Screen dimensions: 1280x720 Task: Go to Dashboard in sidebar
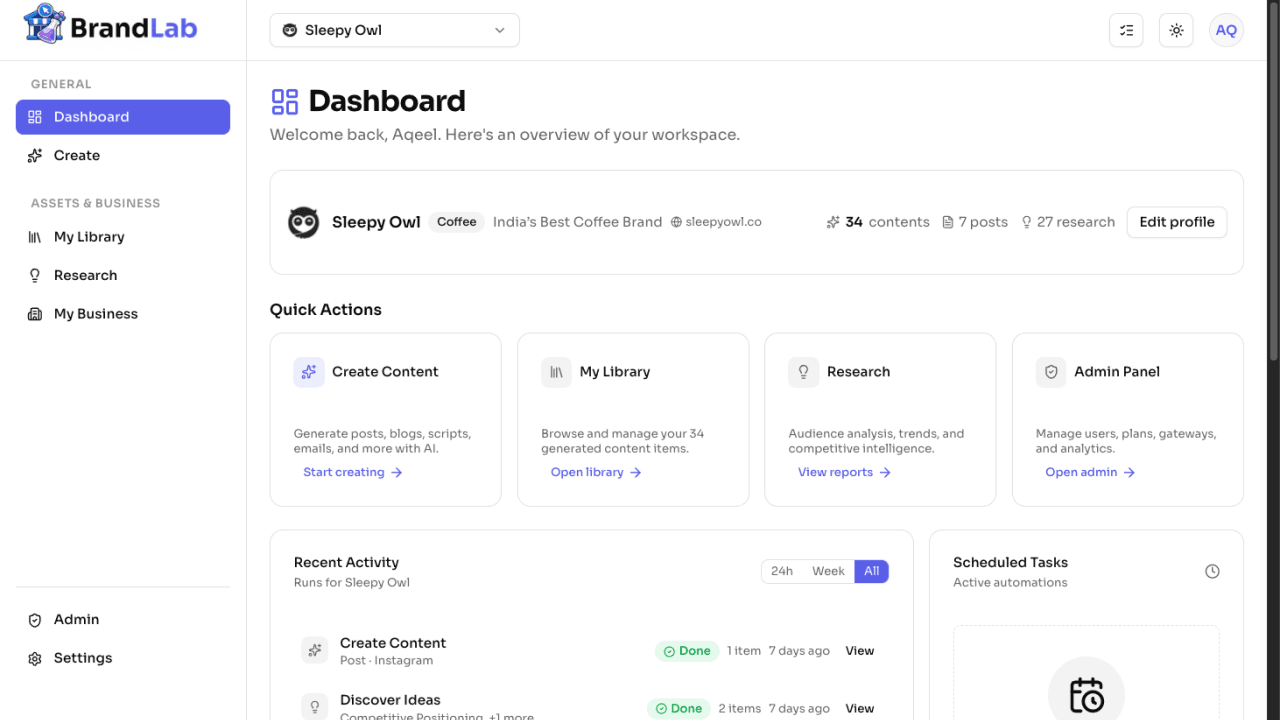(x=123, y=117)
